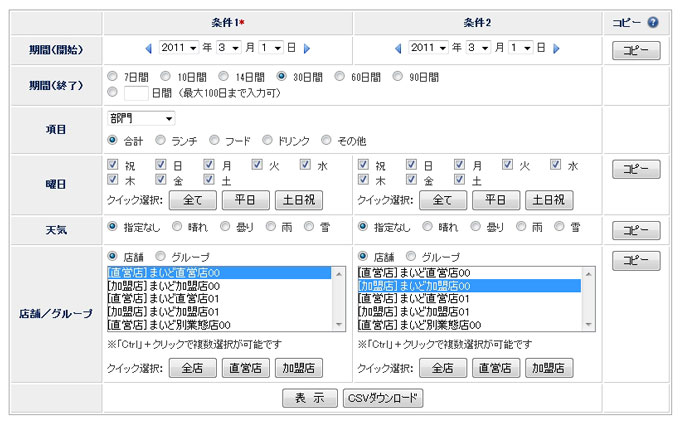The image size is (680, 423).
Task: Click コピー button in 天気 row
Action: tap(636, 230)
